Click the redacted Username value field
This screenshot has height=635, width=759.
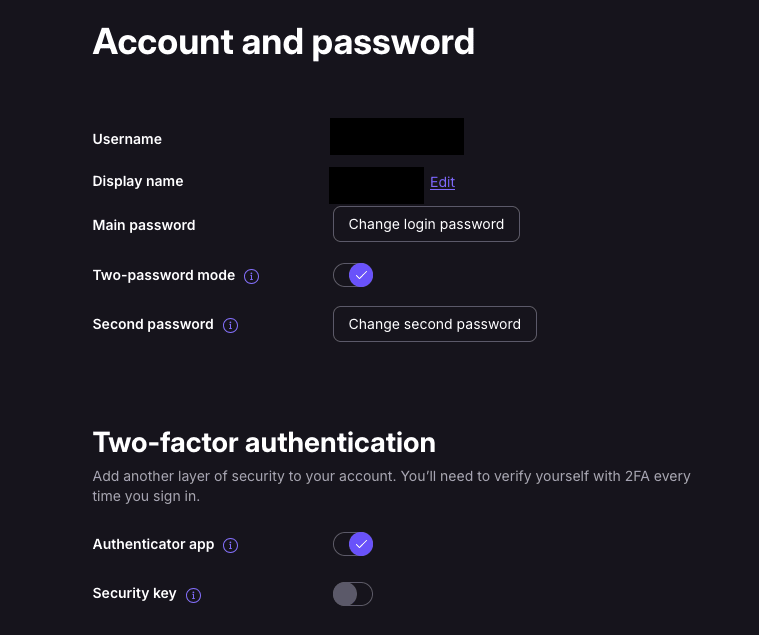tap(397, 137)
